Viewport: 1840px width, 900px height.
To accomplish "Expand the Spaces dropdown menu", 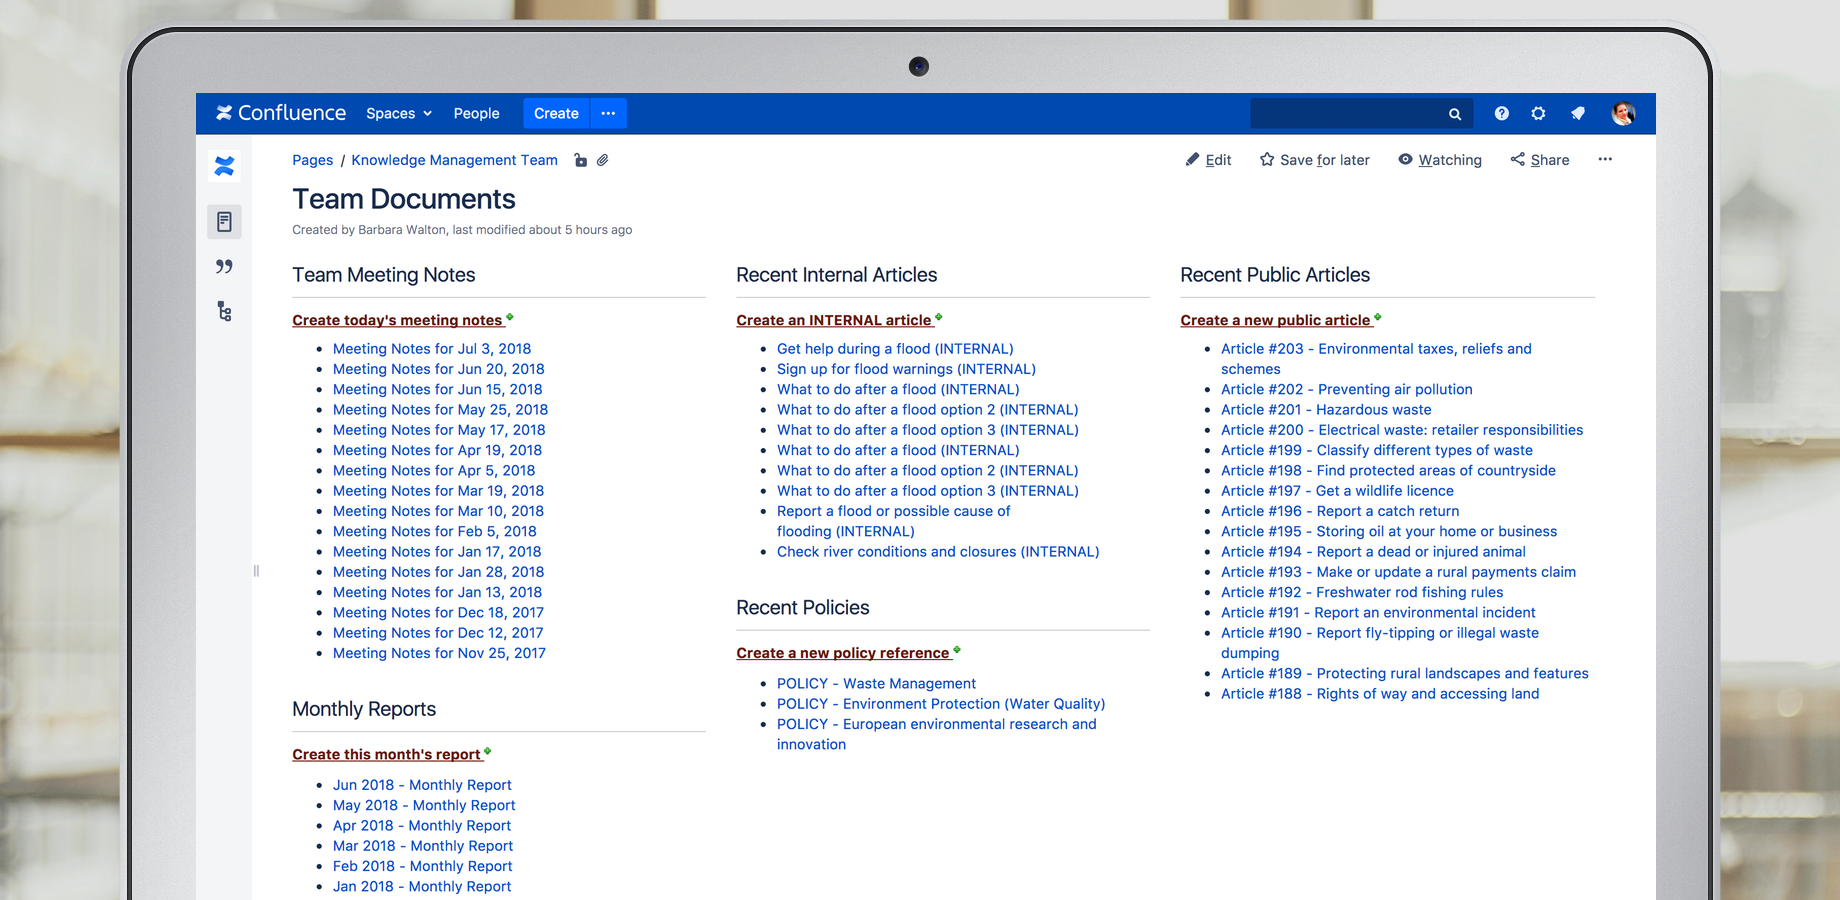I will coord(398,114).
